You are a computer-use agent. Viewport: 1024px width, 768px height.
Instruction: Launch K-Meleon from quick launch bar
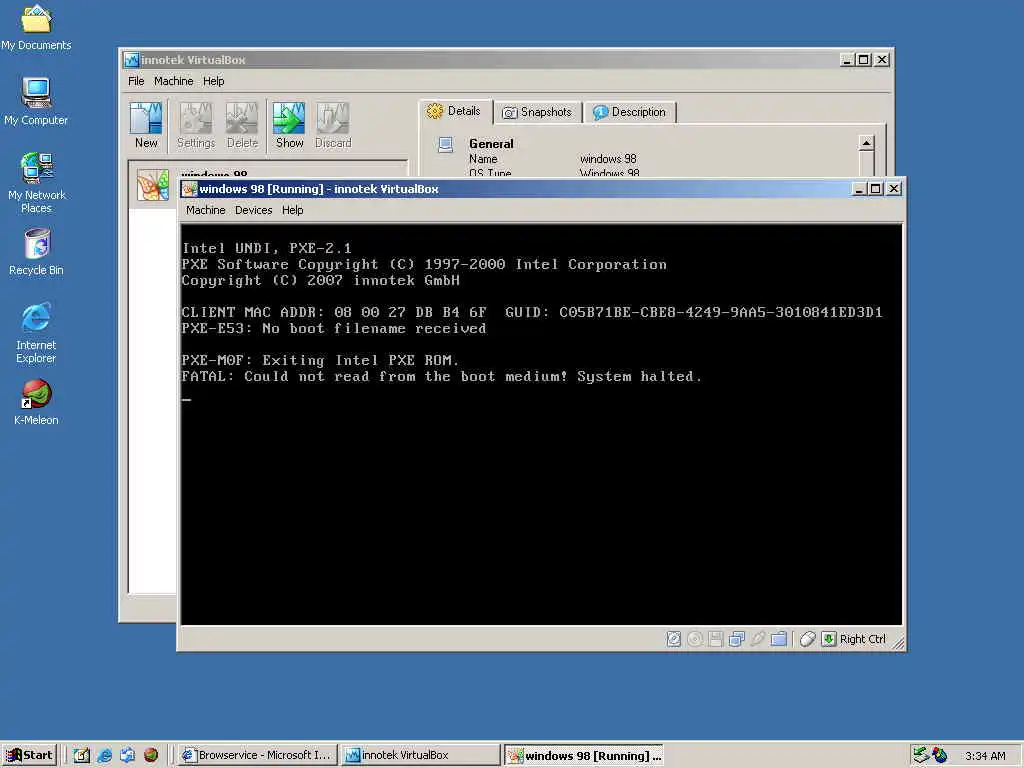(x=151, y=755)
